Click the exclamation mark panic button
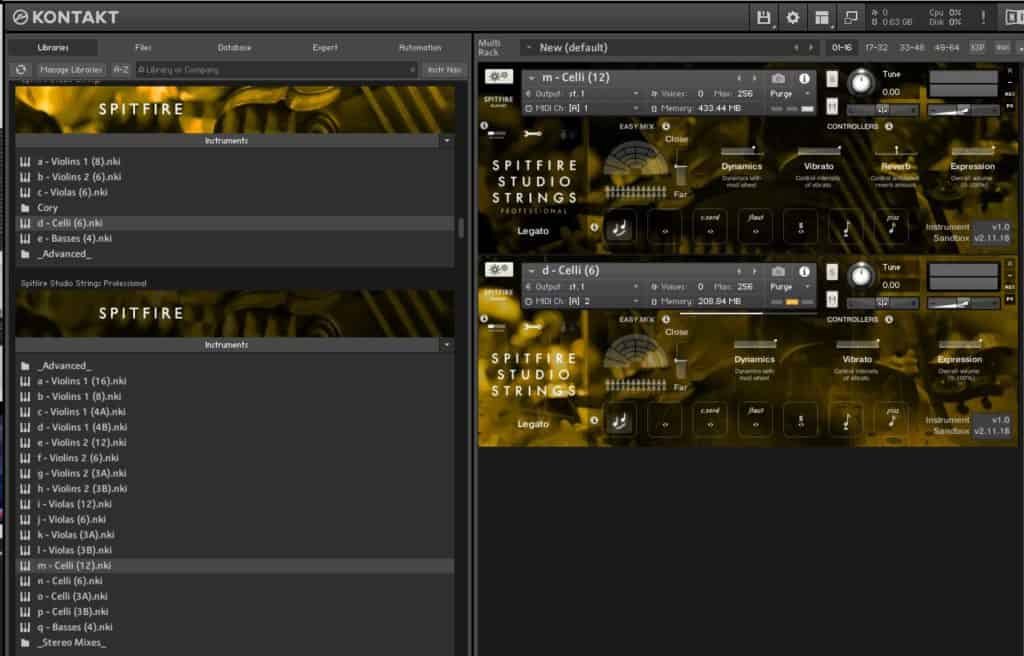1024x656 pixels. [x=983, y=18]
